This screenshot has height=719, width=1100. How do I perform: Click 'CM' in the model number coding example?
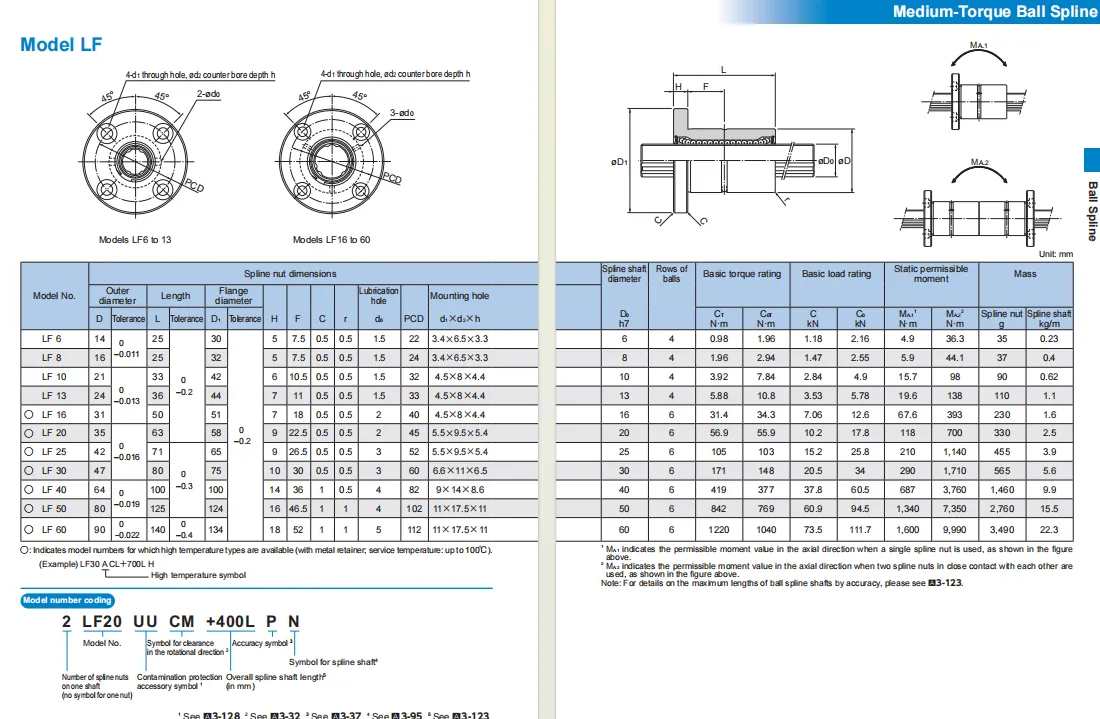[x=182, y=621]
